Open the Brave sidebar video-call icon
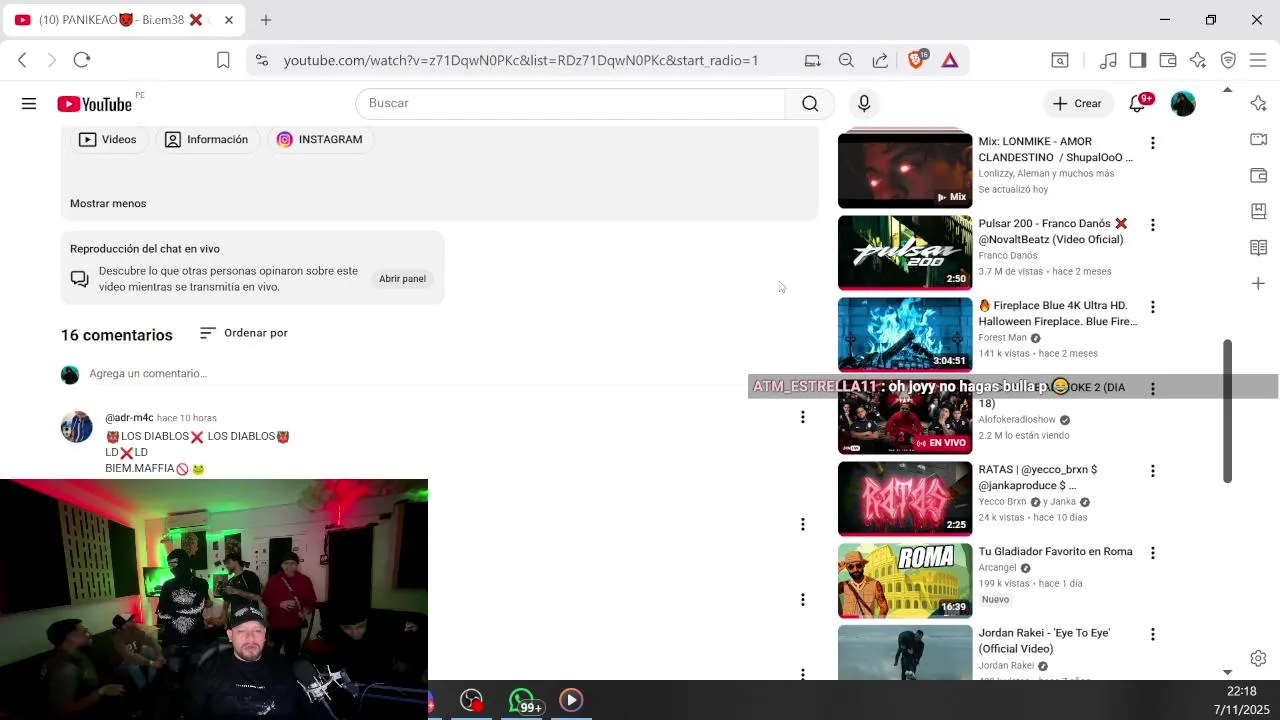This screenshot has width=1280, height=720. [1259, 139]
